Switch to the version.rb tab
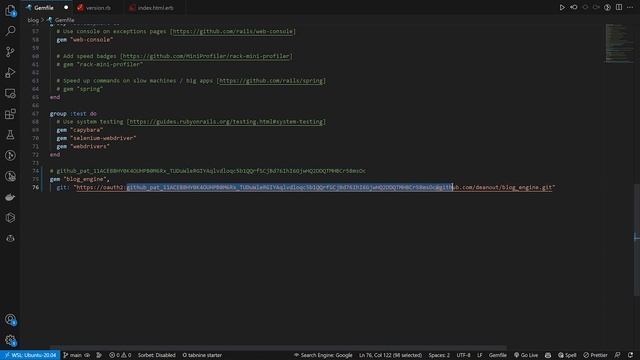 (x=98, y=8)
